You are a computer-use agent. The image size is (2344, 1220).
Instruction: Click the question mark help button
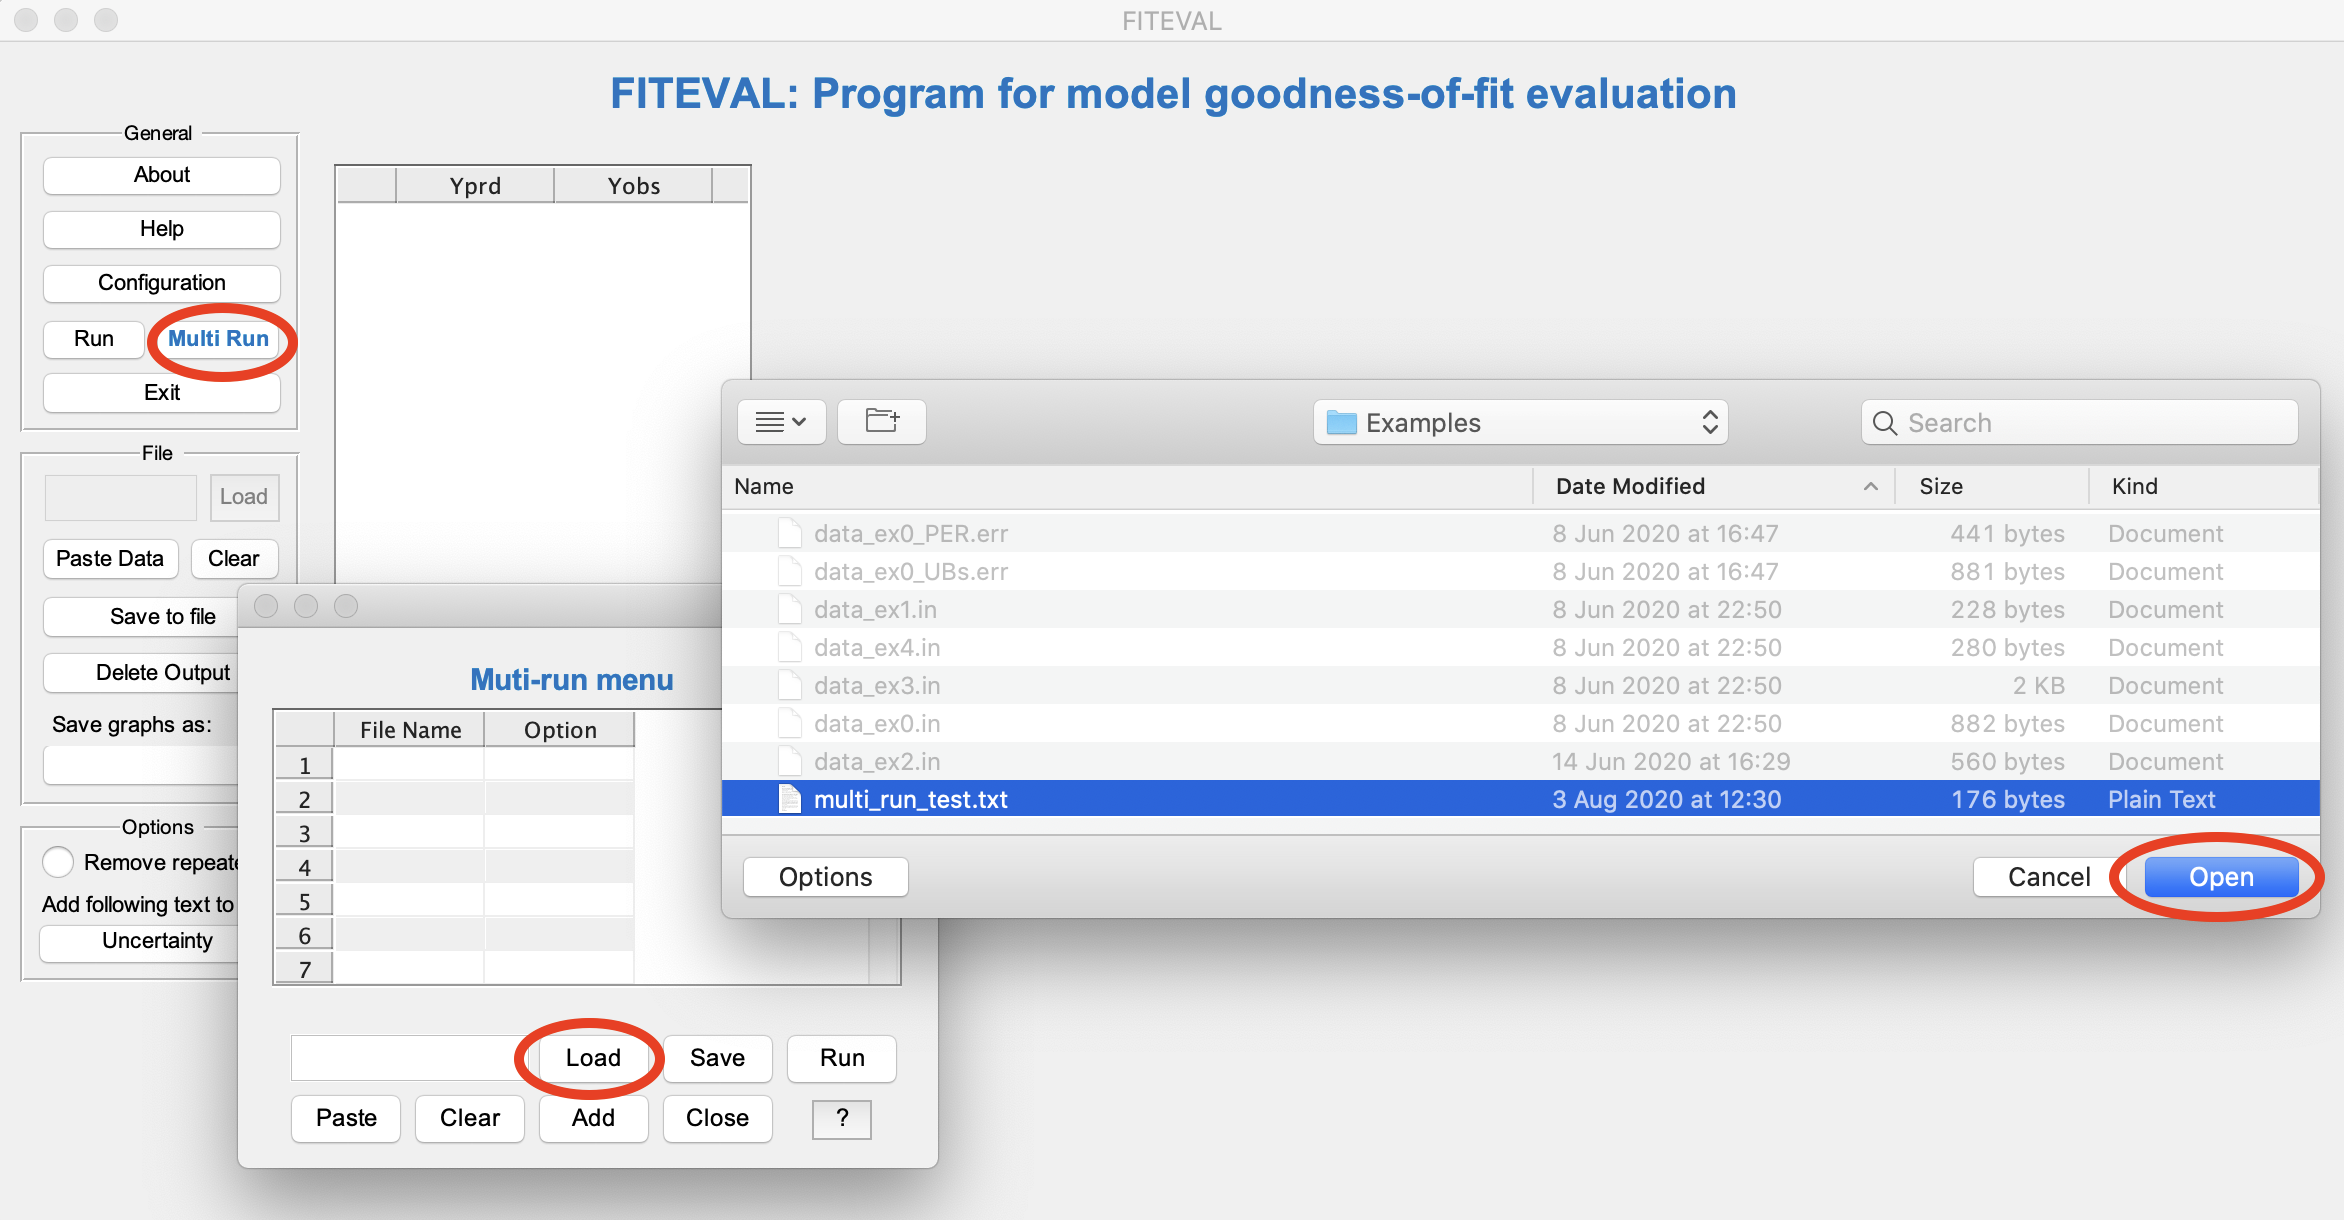841,1118
